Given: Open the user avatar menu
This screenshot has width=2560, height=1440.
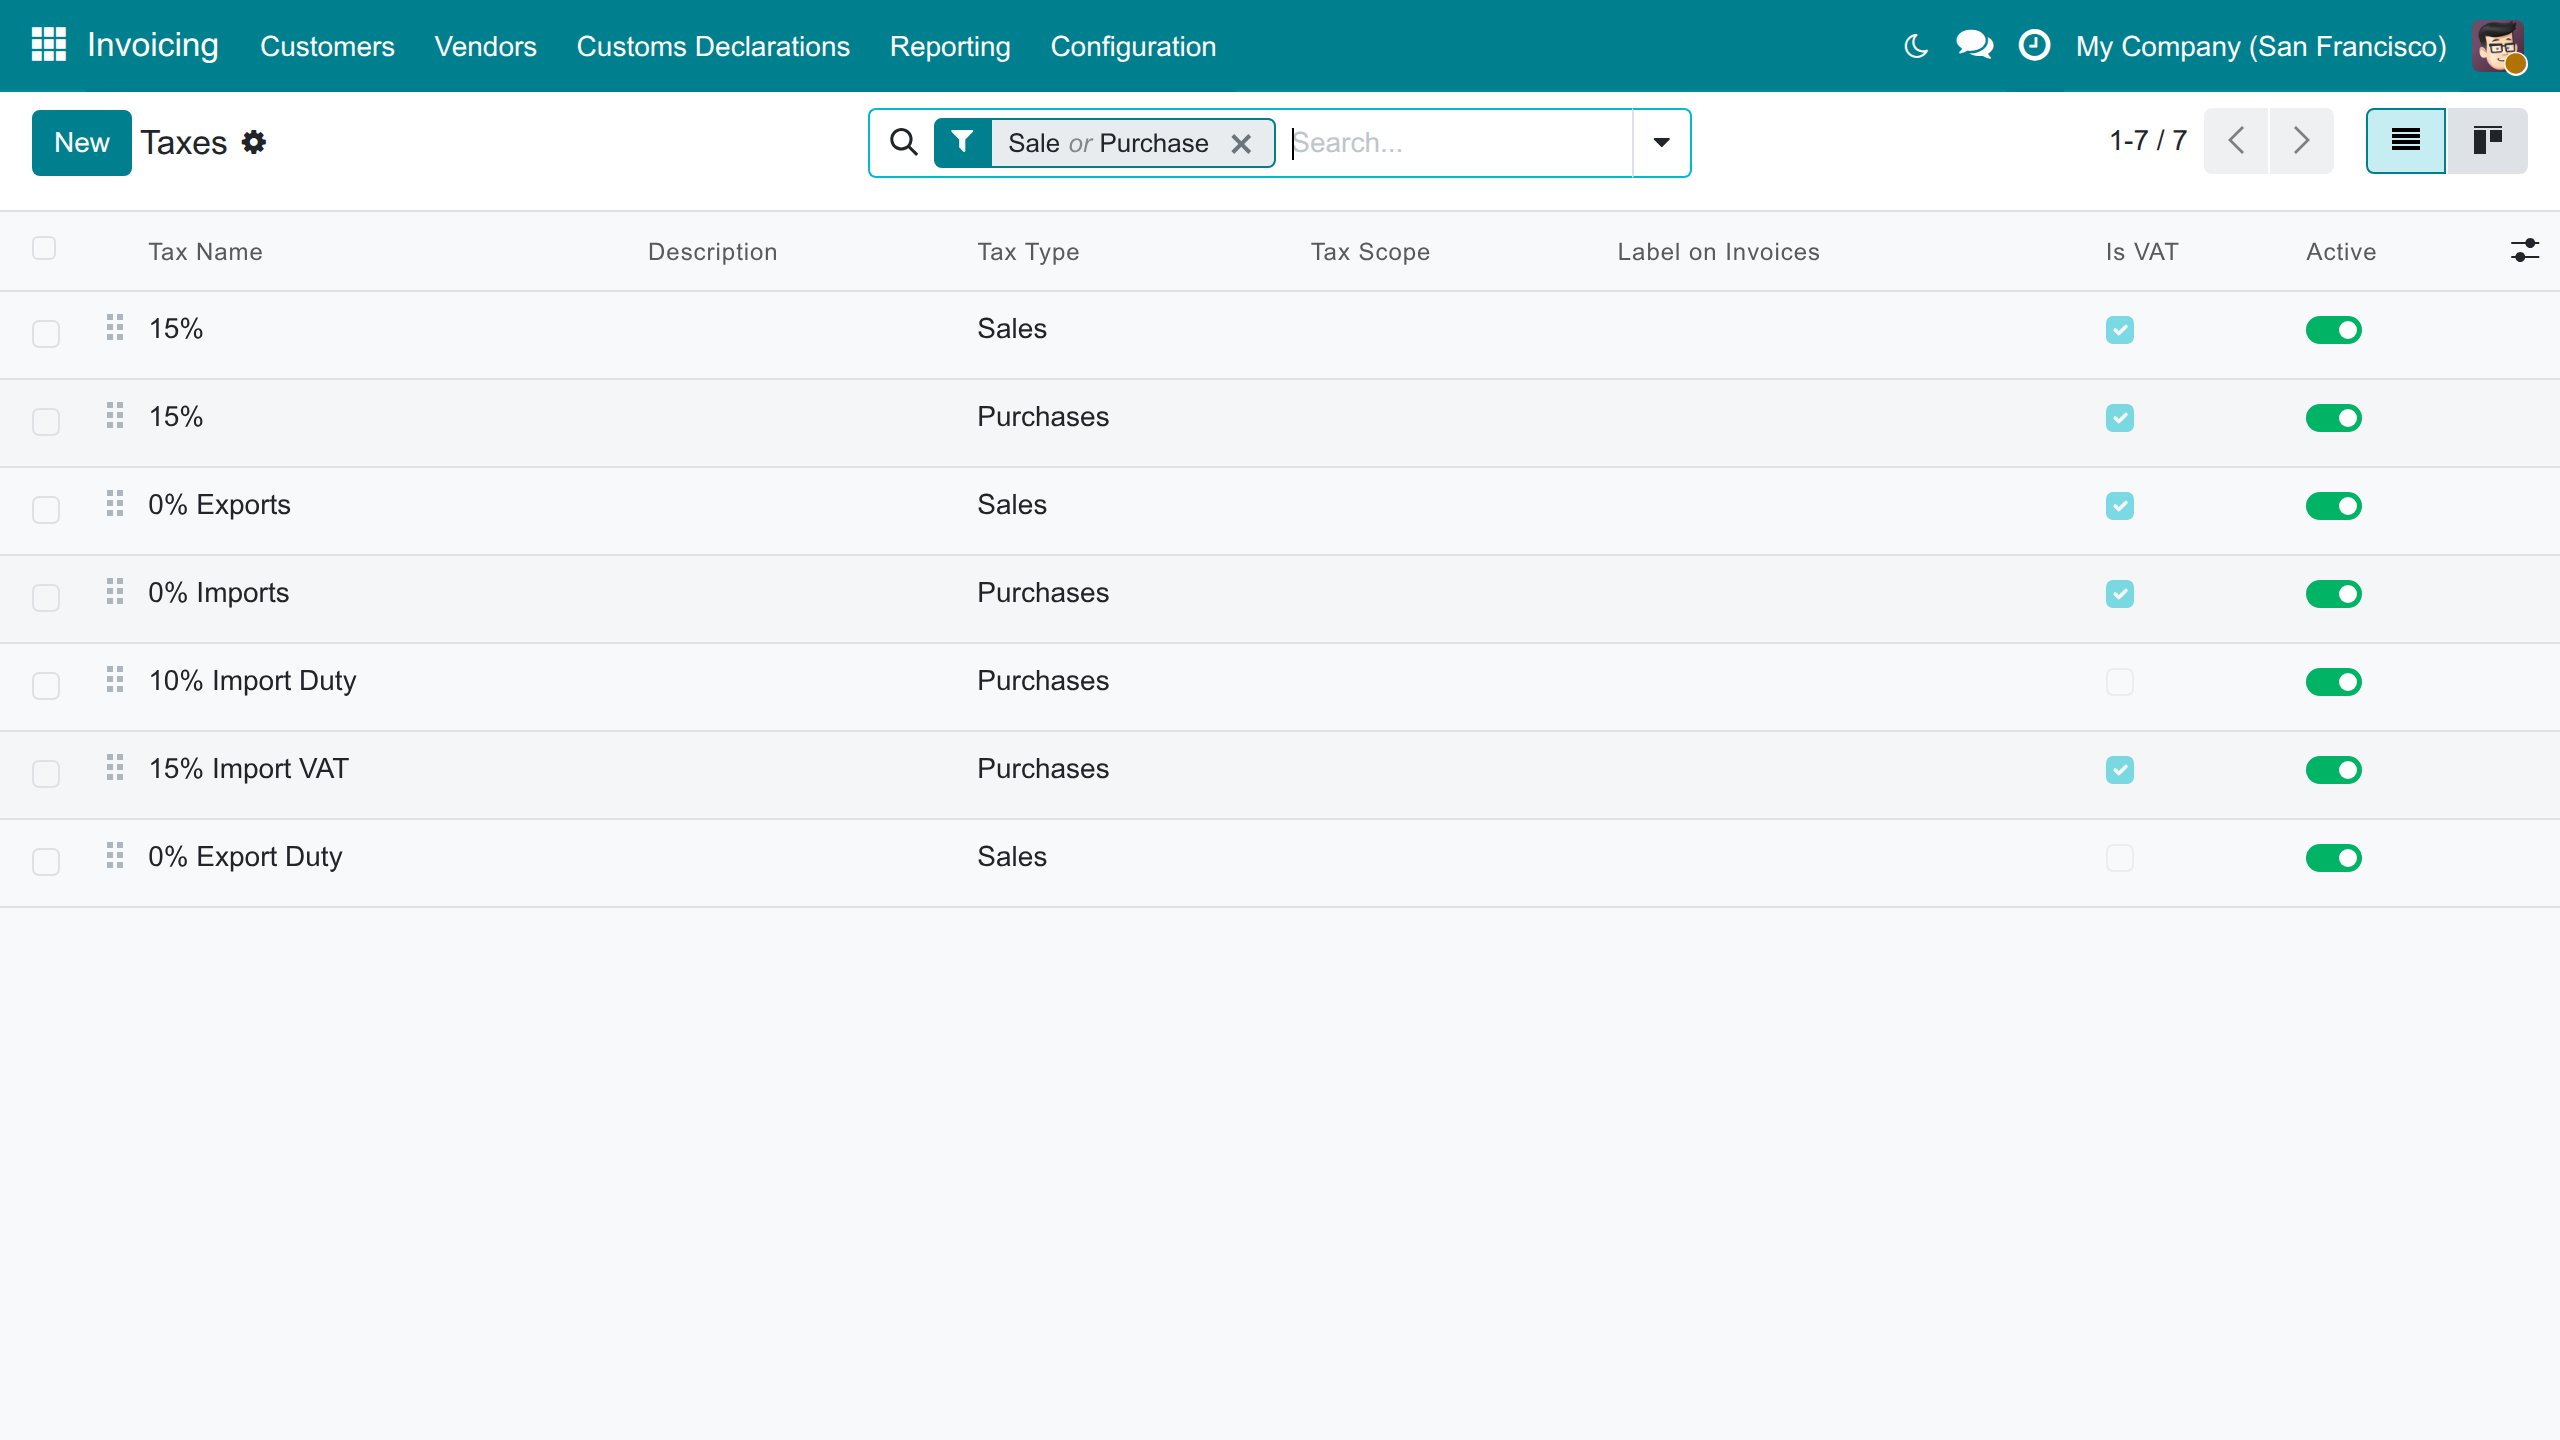Looking at the screenshot, I should point(2499,46).
